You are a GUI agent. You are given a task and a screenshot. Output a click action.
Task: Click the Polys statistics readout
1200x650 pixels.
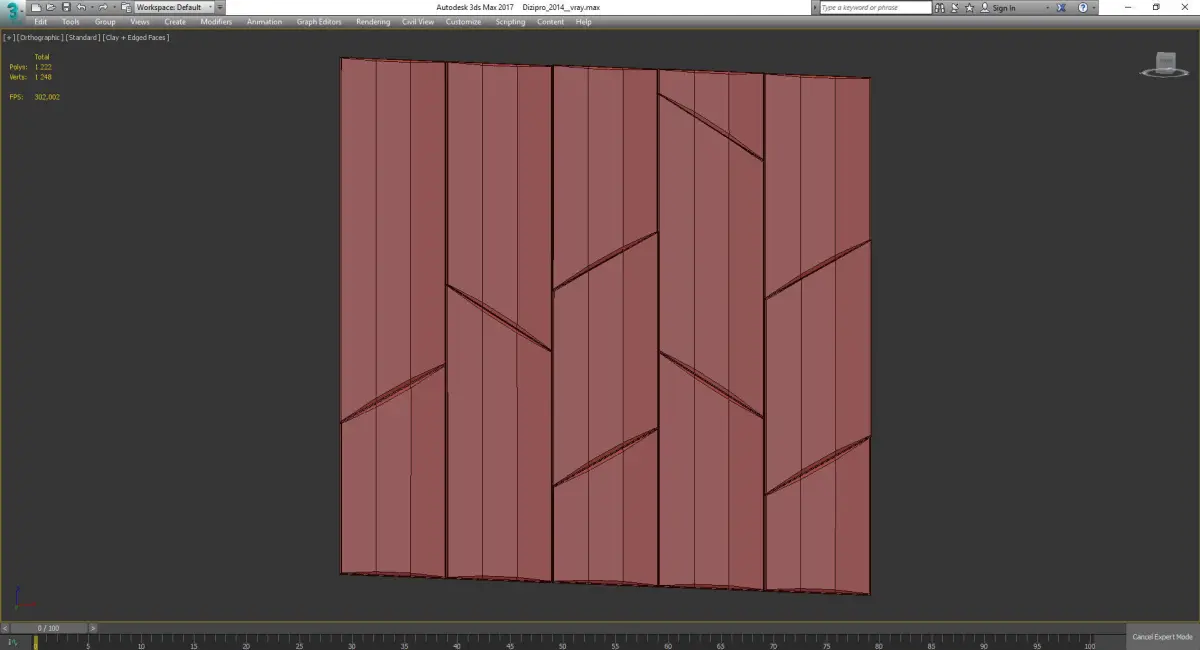coord(30,67)
